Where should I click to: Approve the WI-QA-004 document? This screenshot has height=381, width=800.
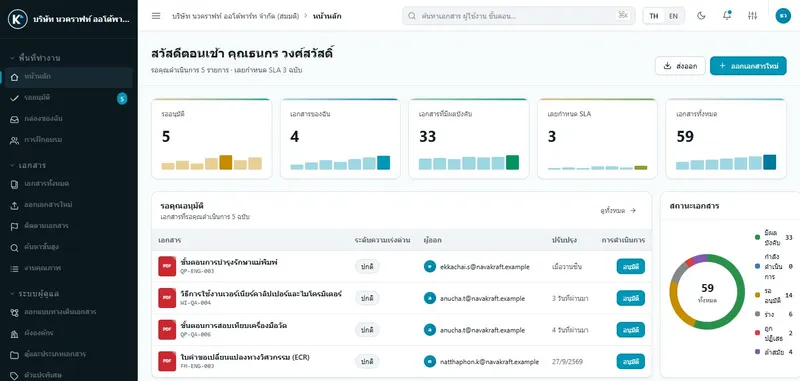point(631,298)
